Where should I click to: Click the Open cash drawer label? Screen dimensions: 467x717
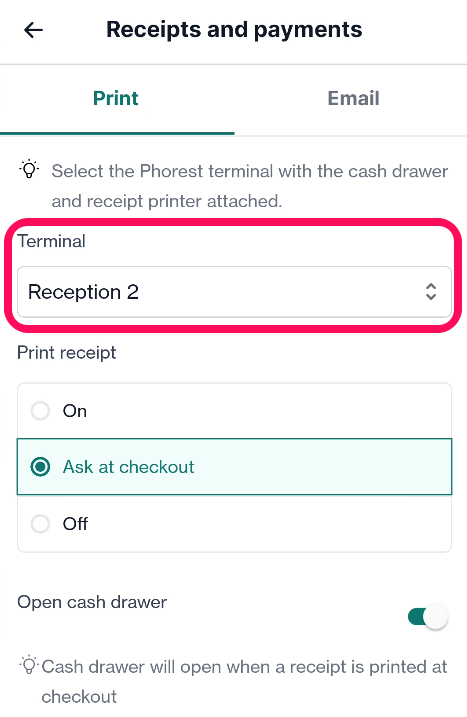(92, 602)
